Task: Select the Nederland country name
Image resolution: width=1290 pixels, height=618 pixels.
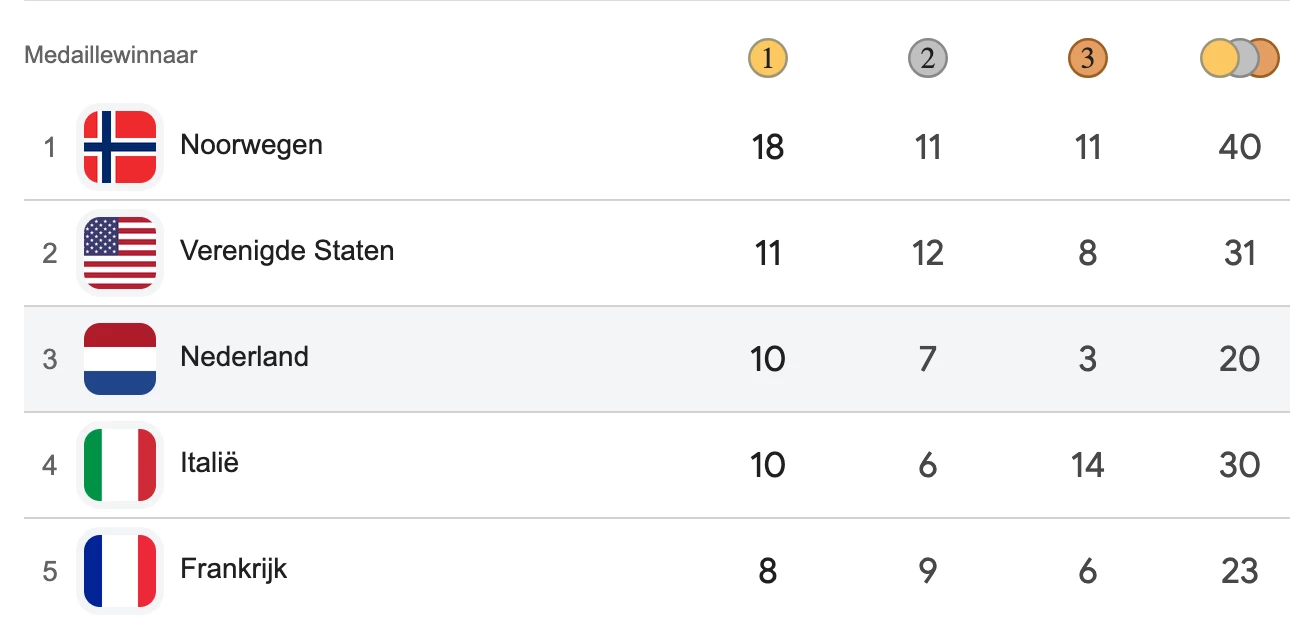Action: point(244,357)
